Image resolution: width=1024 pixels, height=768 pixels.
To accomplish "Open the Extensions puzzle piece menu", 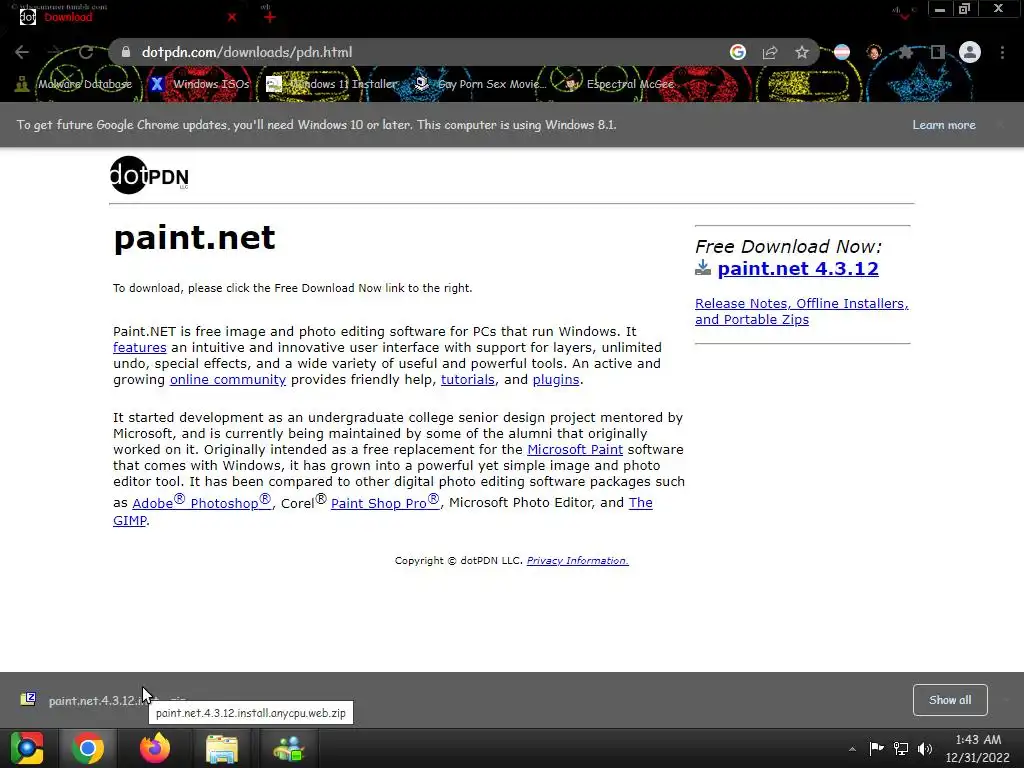I will pyautogui.click(x=905, y=52).
